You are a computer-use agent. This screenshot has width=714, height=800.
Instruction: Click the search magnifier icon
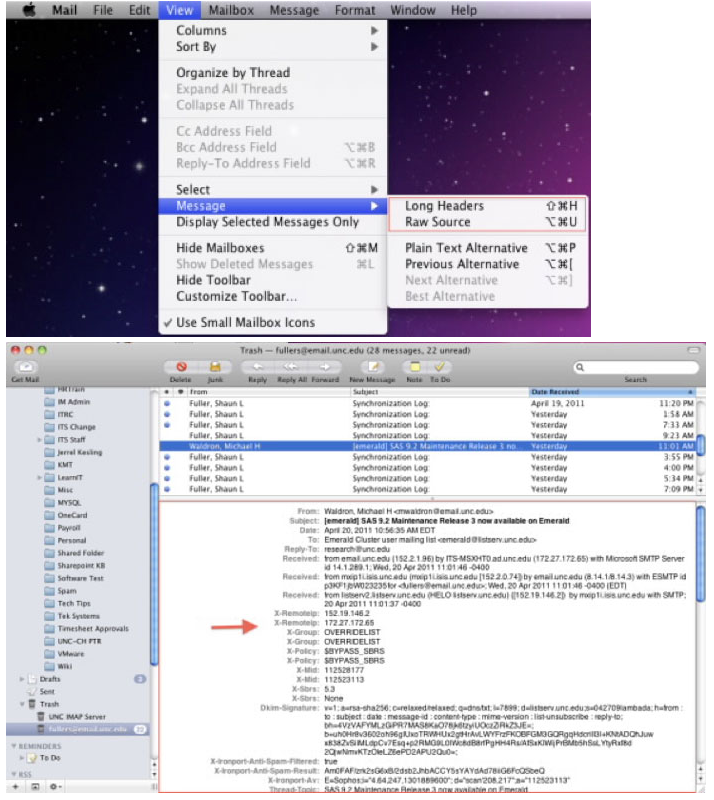(580, 368)
